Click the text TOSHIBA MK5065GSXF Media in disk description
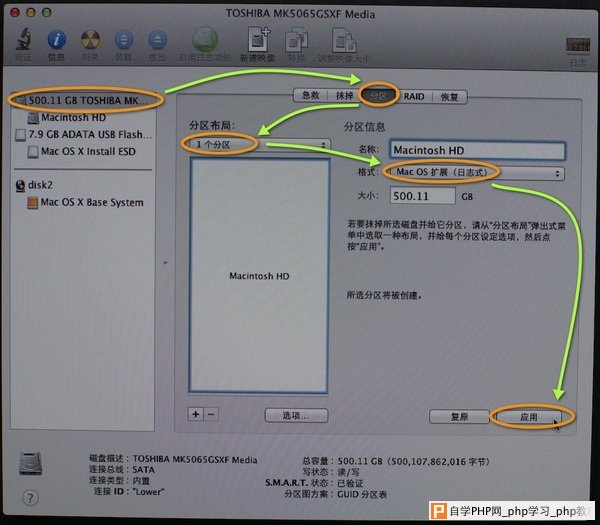This screenshot has width=600, height=525. point(195,459)
